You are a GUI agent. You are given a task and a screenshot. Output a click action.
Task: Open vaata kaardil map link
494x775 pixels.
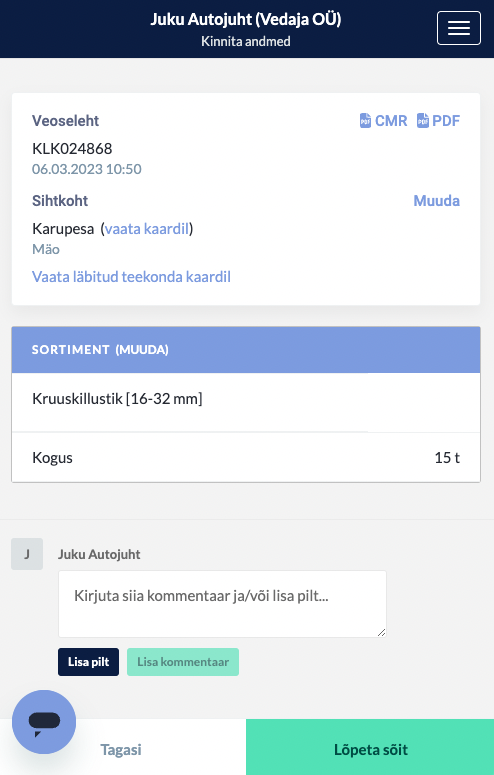(147, 229)
